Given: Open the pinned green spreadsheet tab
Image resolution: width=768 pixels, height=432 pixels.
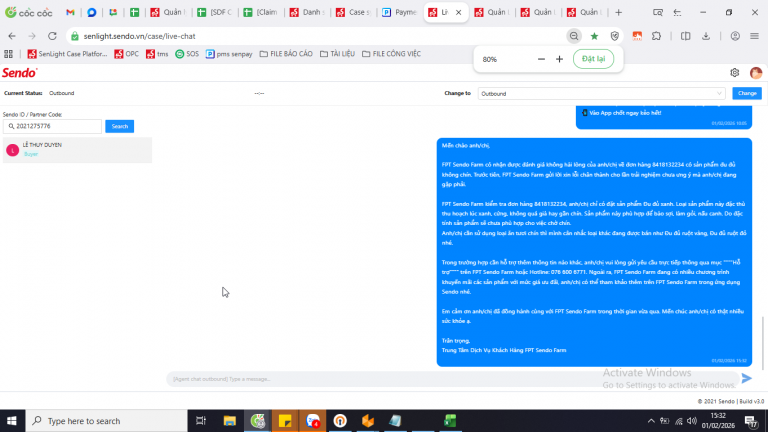Looking at the screenshot, I should [135, 12].
